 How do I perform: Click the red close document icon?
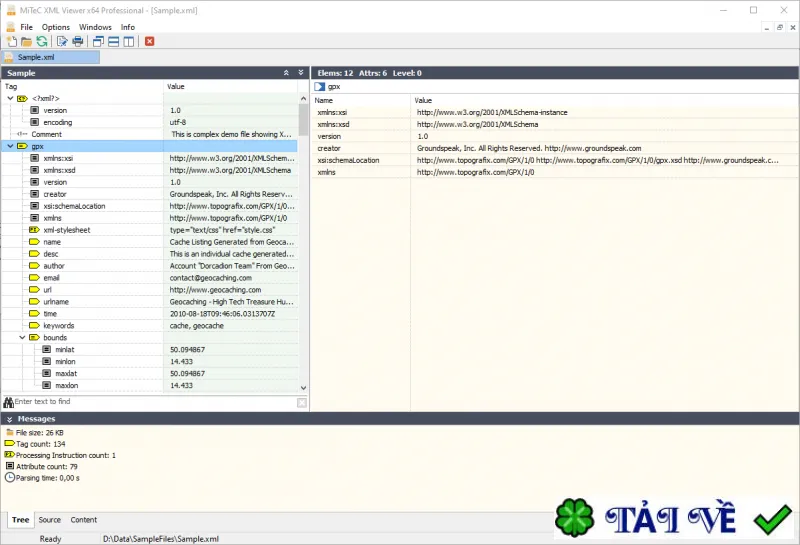point(149,41)
